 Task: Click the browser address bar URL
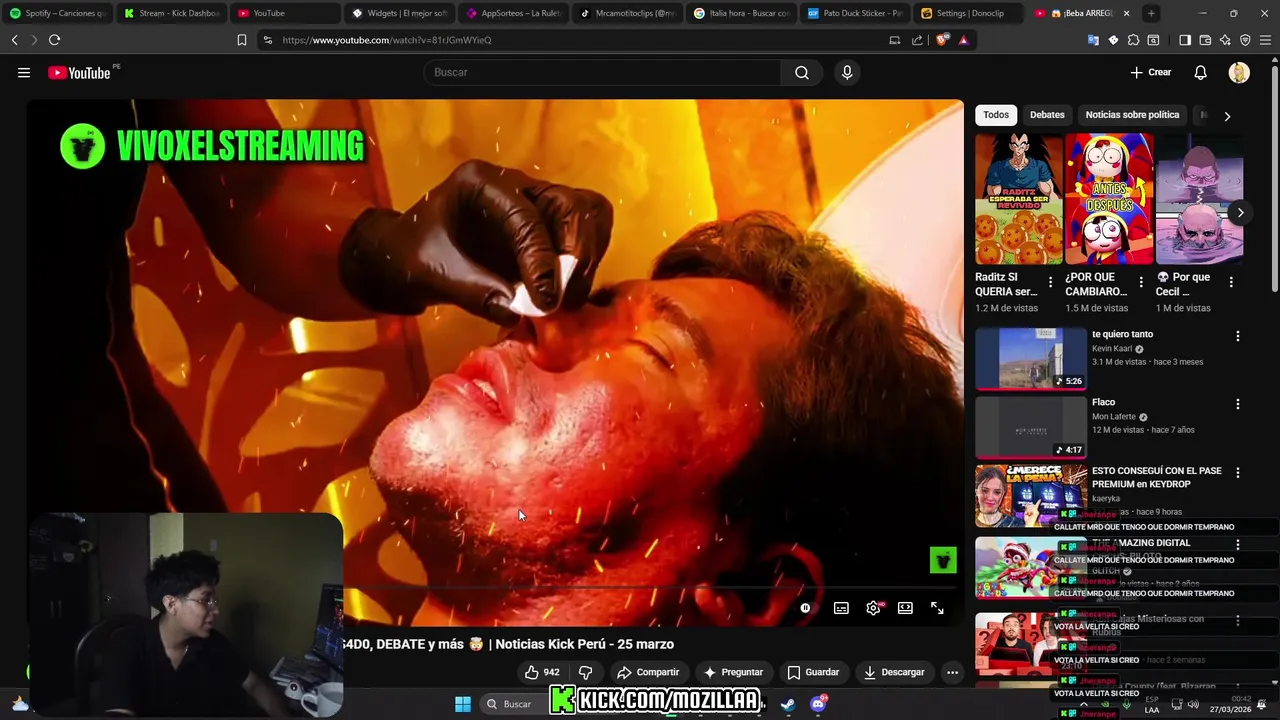(x=387, y=40)
